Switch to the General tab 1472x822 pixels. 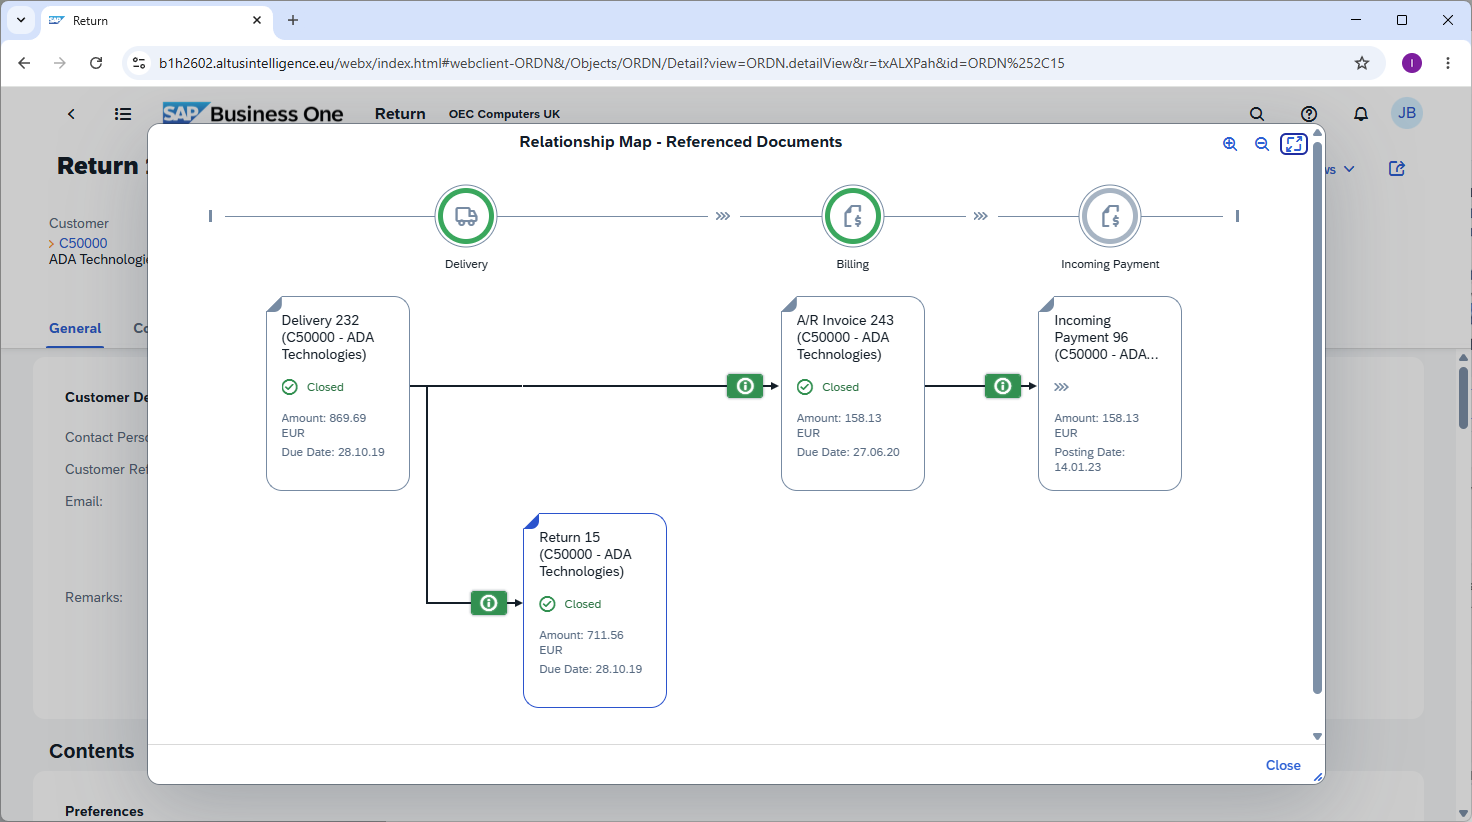click(75, 328)
